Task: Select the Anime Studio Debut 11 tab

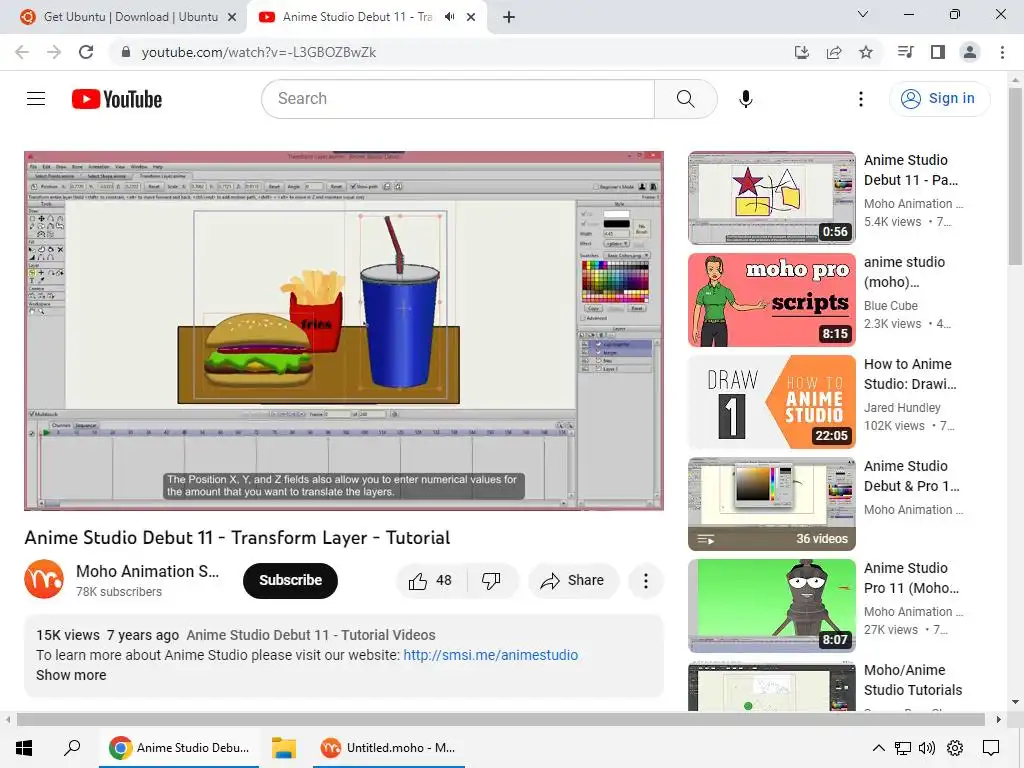Action: click(x=357, y=17)
